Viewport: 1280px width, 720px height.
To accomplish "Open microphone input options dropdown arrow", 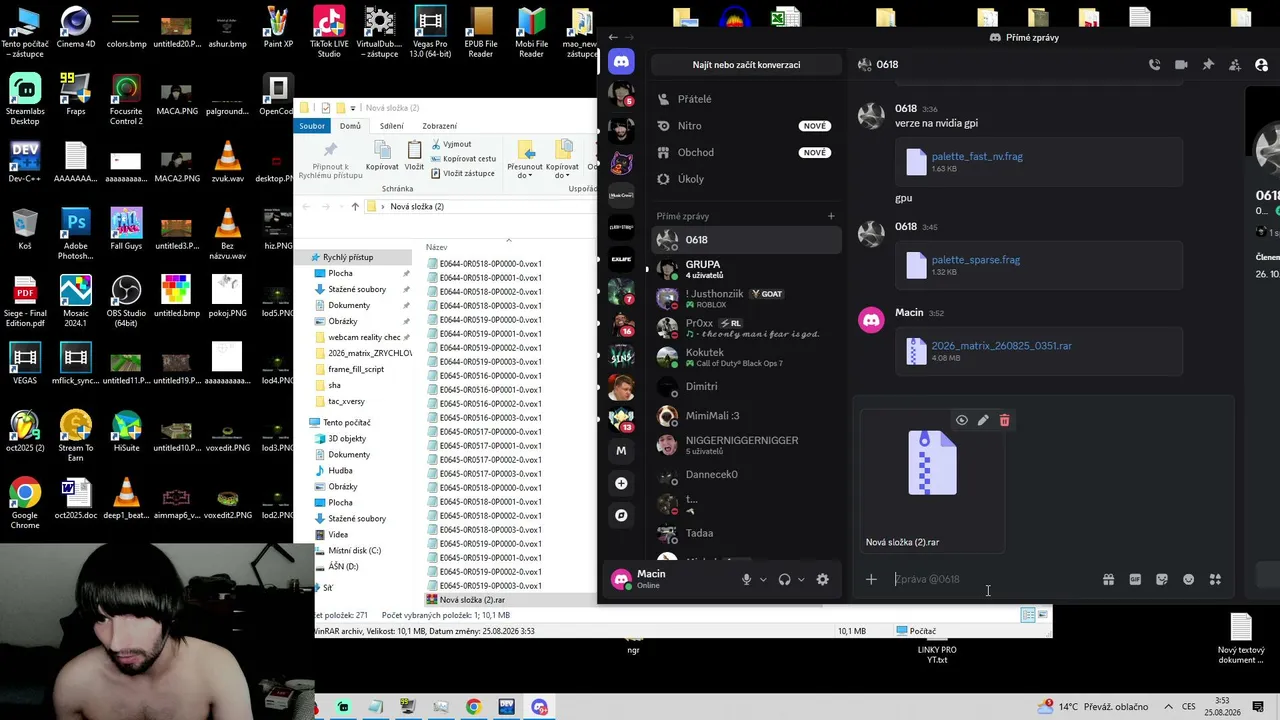I will [763, 579].
